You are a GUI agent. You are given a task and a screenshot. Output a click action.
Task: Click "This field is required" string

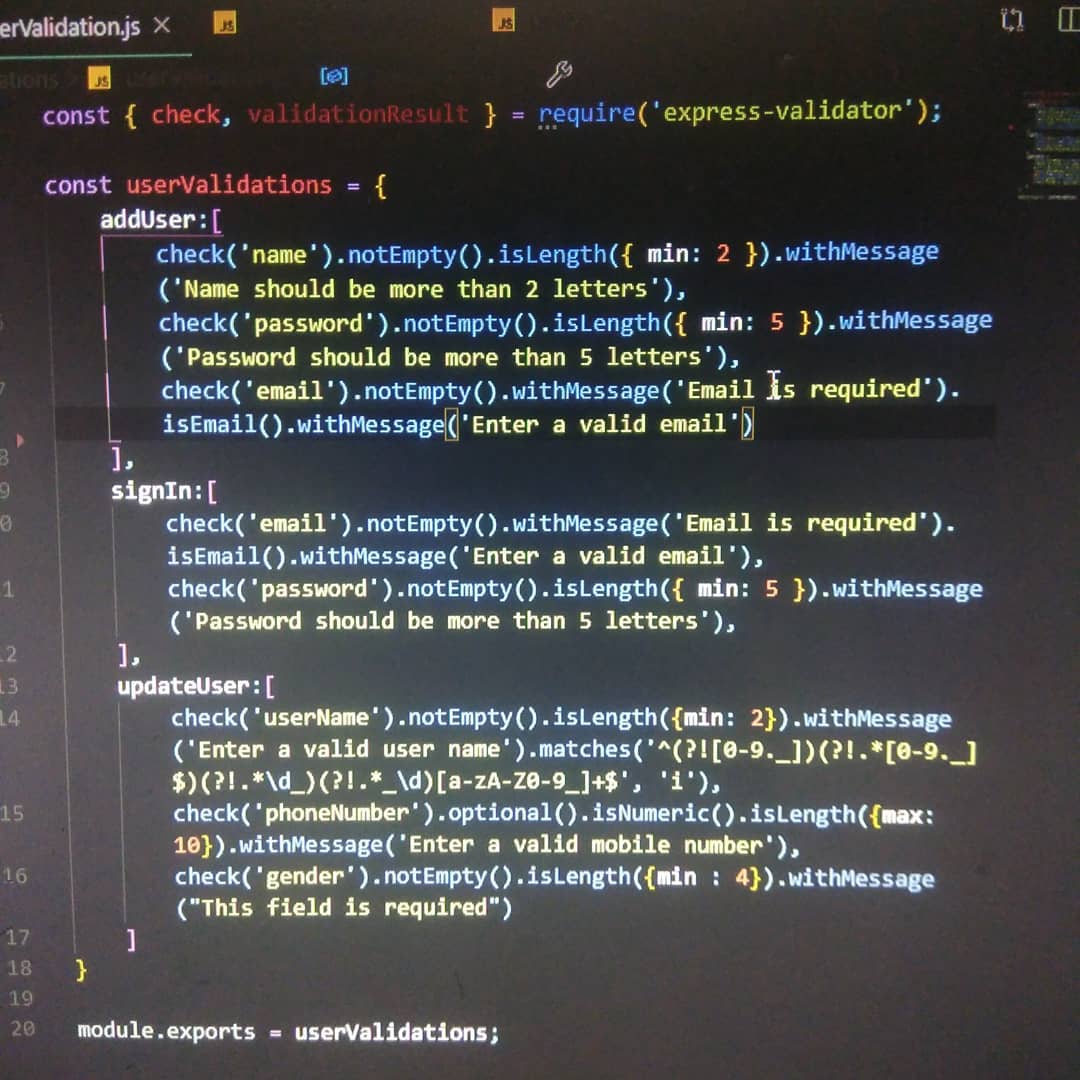point(344,908)
